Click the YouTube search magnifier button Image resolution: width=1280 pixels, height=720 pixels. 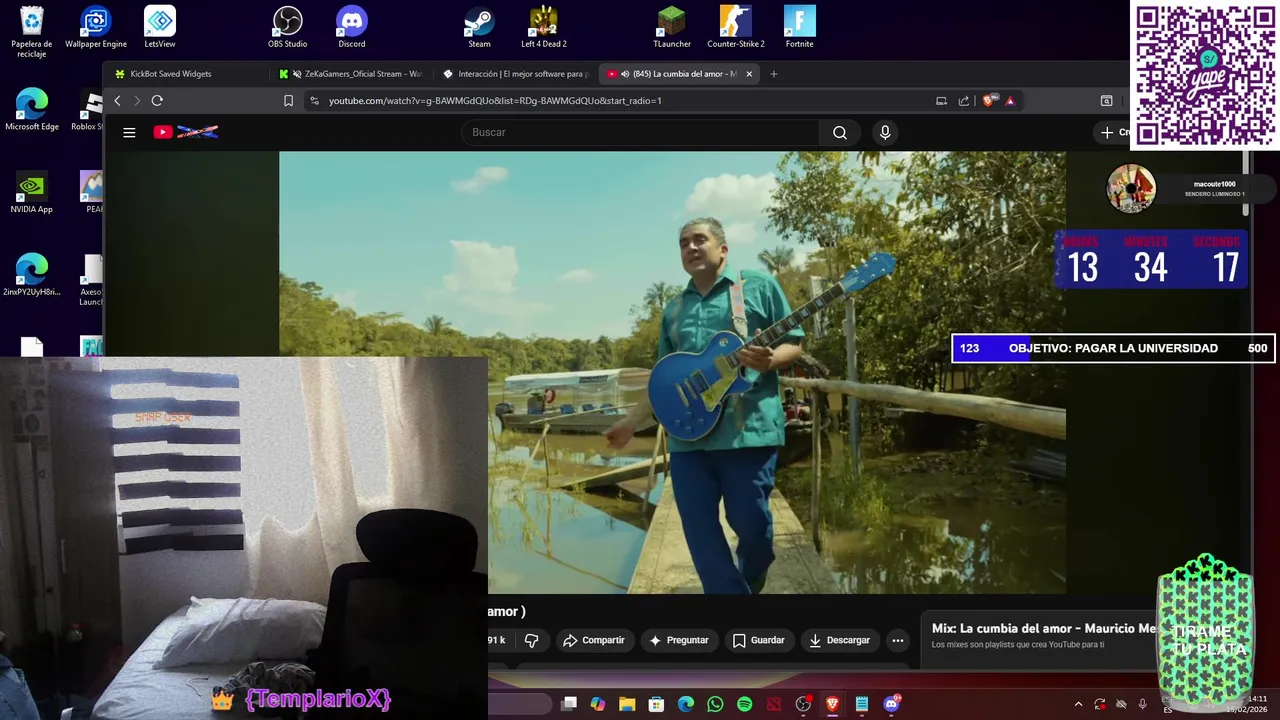(x=840, y=132)
